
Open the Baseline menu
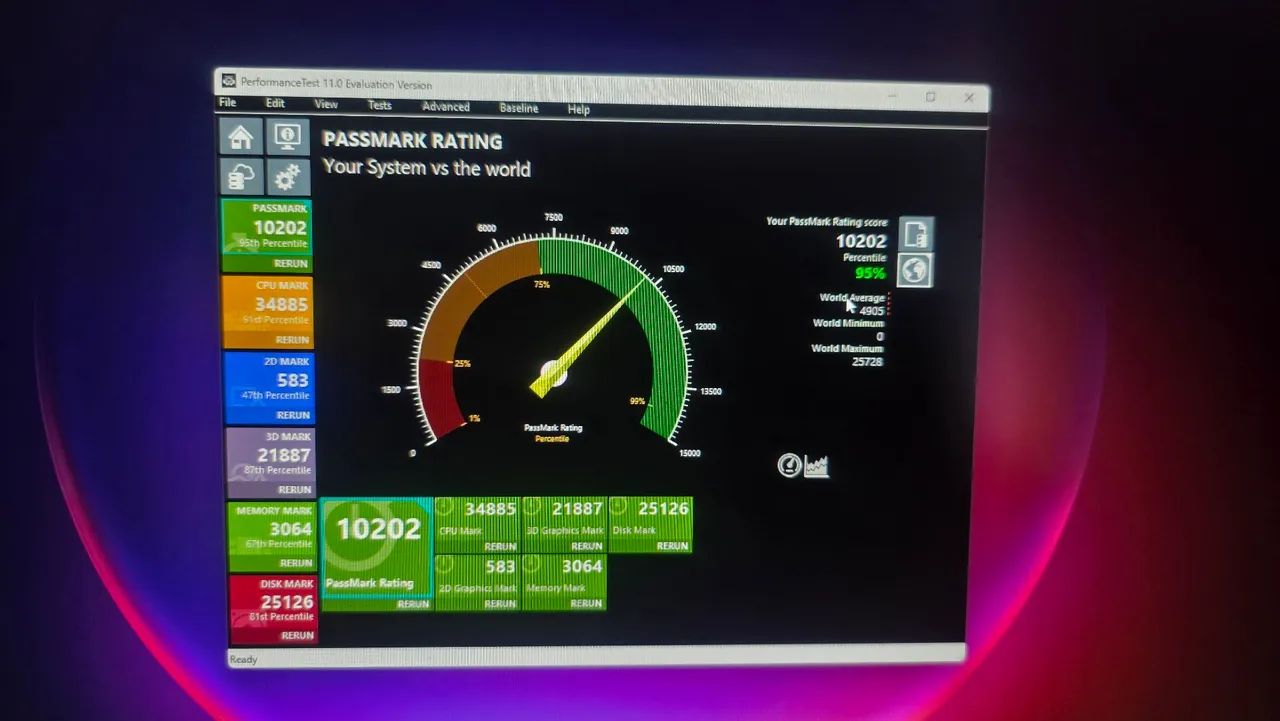pos(519,108)
